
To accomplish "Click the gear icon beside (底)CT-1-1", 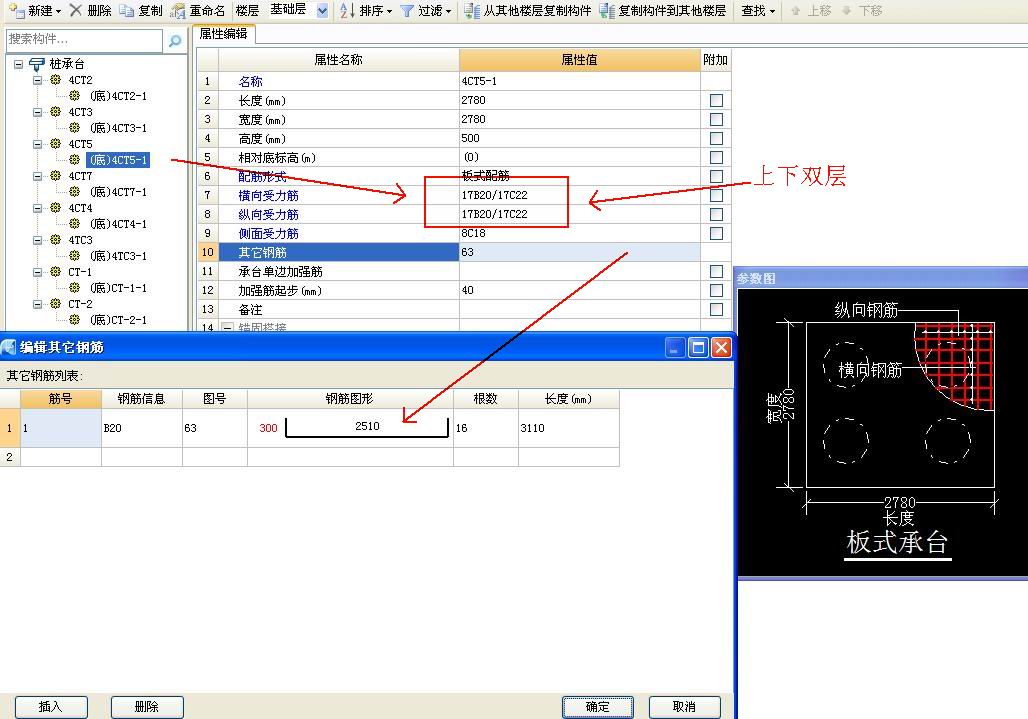I will 75,288.
